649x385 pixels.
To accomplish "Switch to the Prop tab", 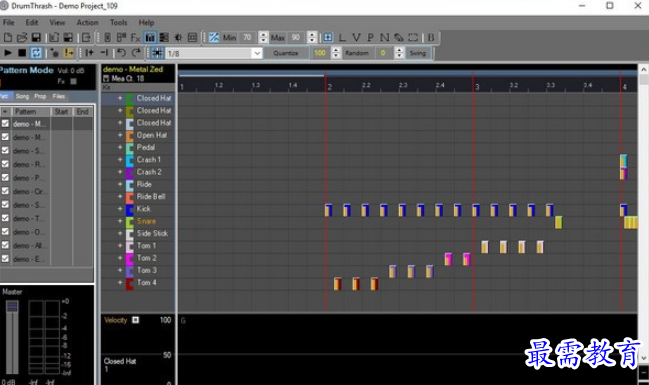I will 40,96.
